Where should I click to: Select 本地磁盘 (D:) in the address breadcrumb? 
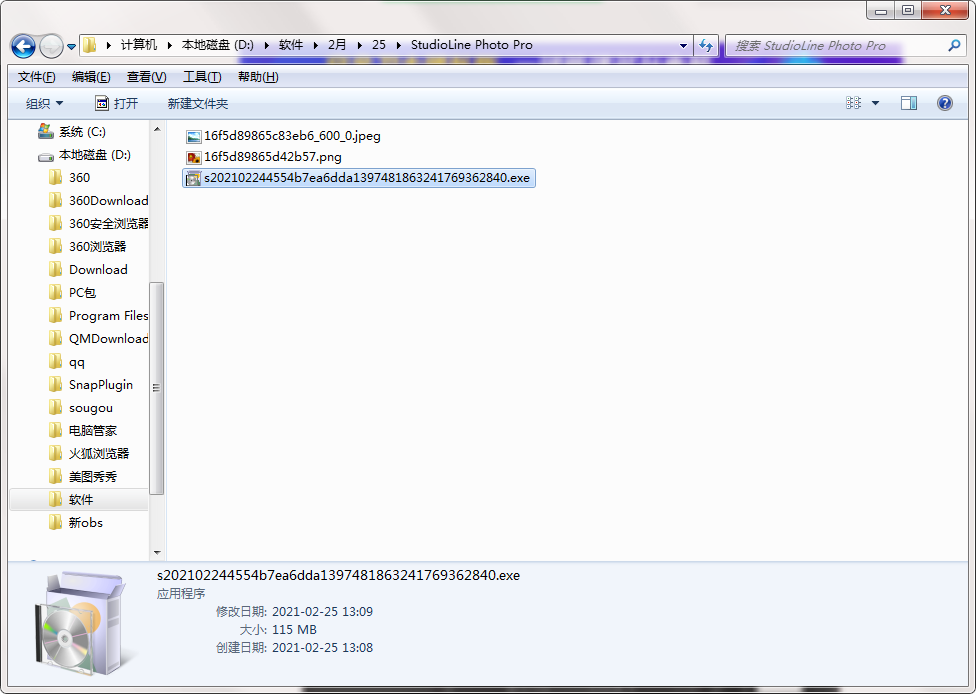(x=217, y=45)
